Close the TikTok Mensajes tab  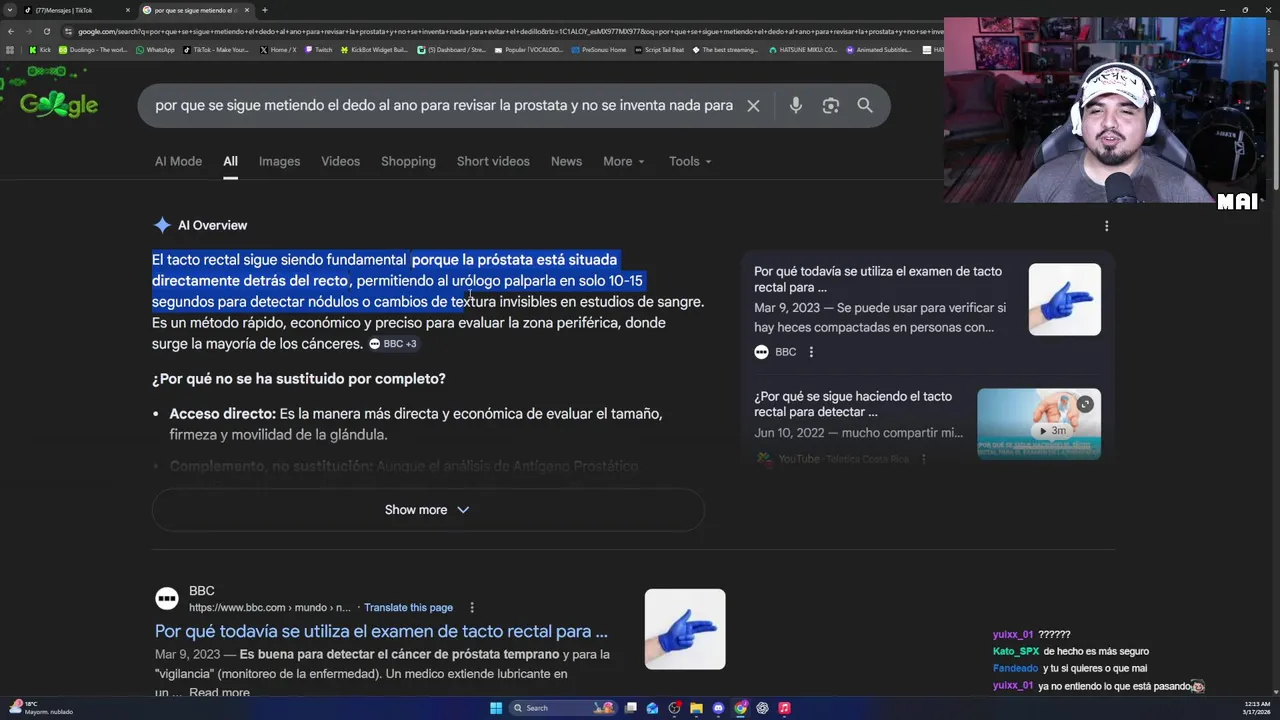click(127, 10)
